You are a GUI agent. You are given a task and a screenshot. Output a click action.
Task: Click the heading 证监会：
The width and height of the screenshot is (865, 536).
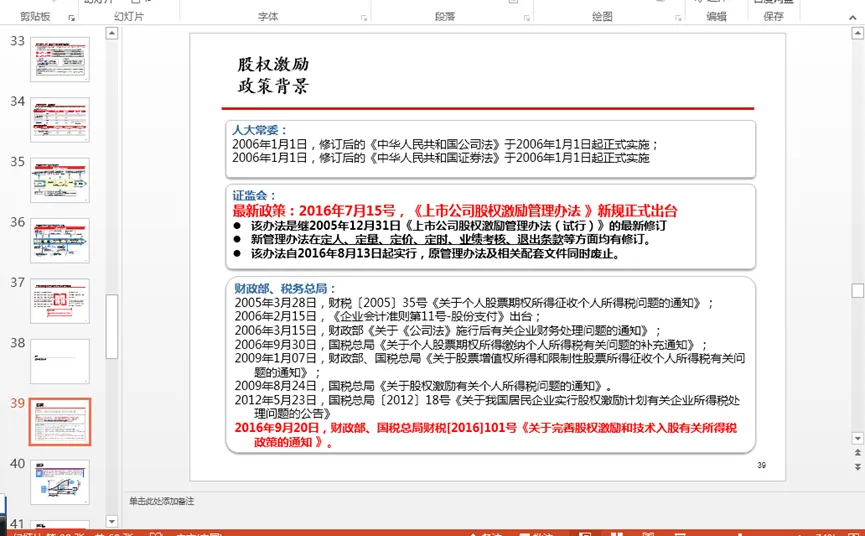point(254,195)
